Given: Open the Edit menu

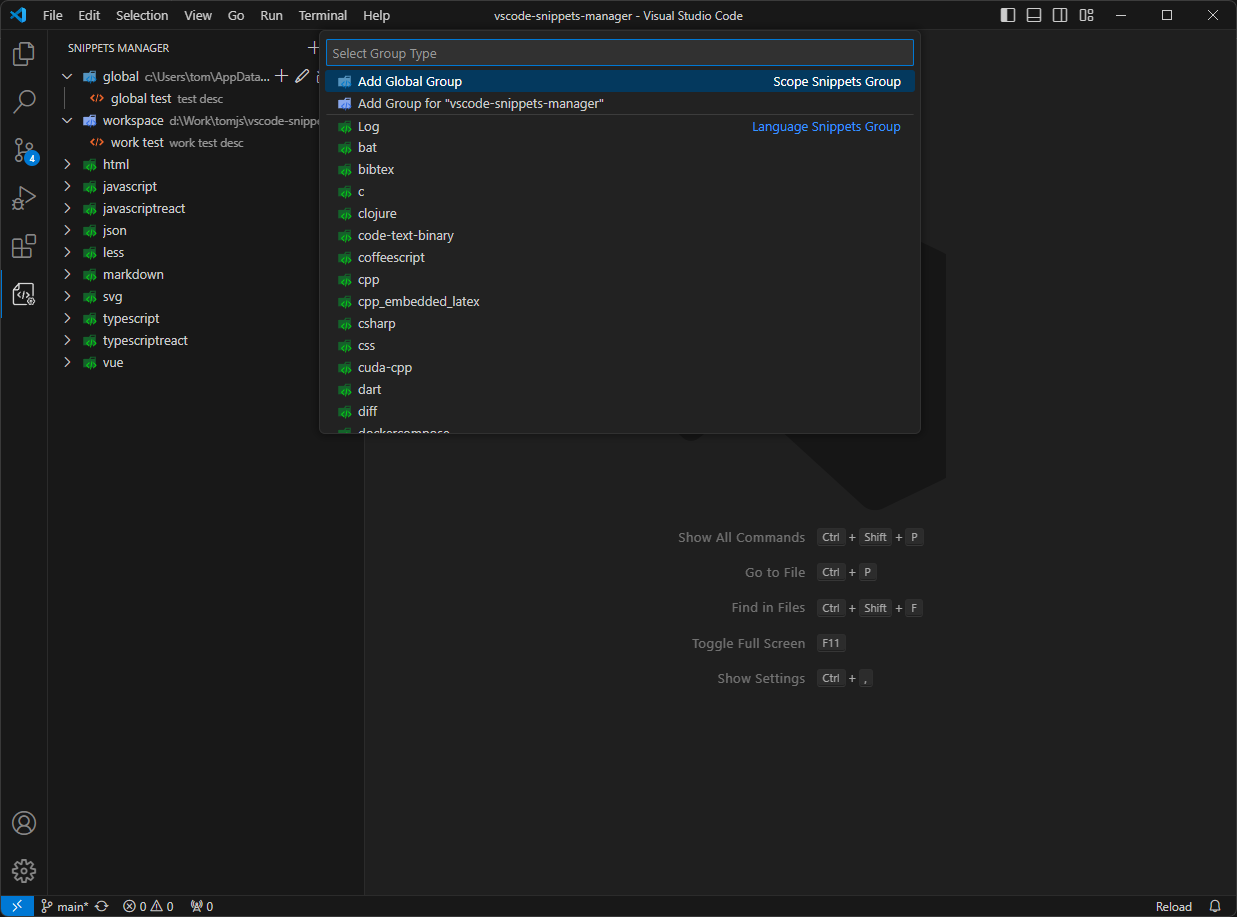Looking at the screenshot, I should click(89, 15).
